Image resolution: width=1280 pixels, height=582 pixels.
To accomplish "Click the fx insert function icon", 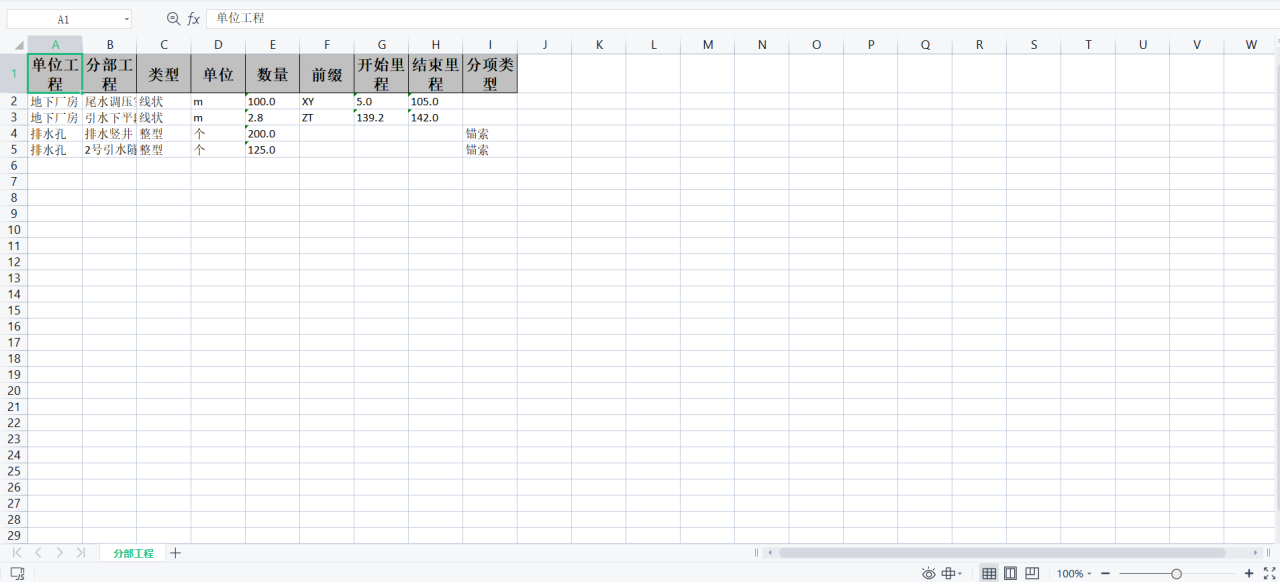I will point(194,19).
